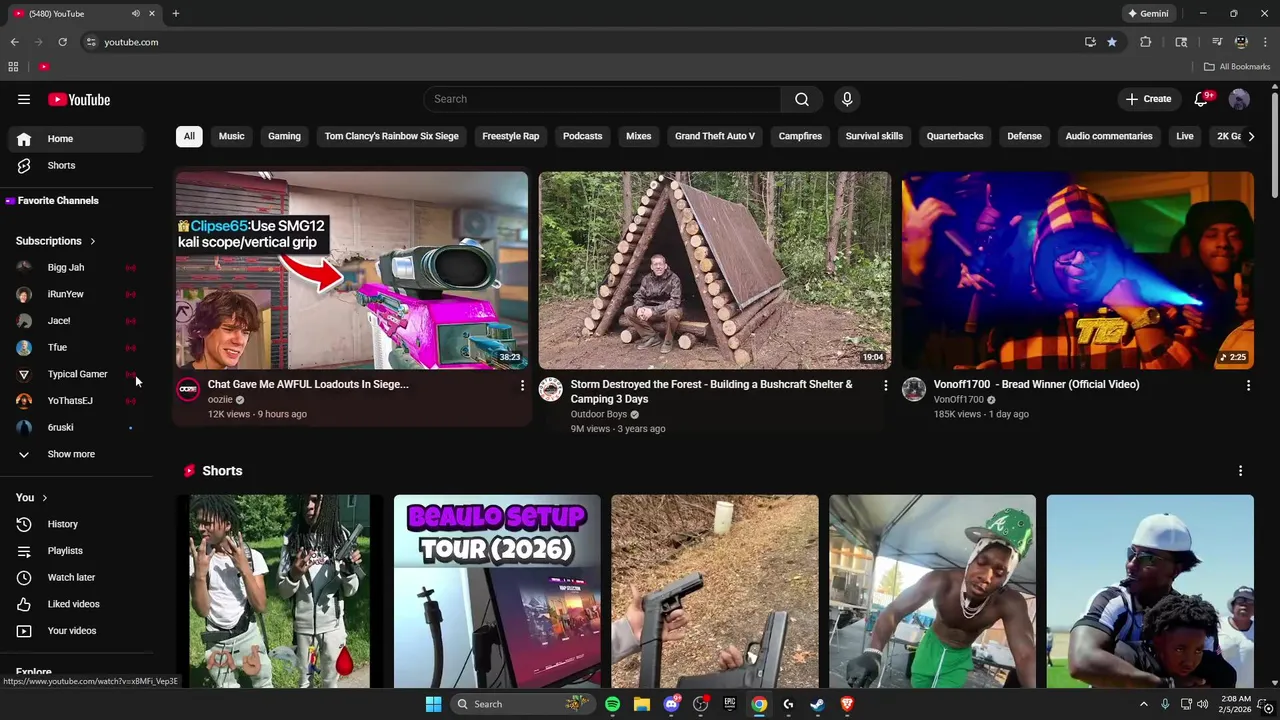Open more options for Outdoor Boys video

pyautogui.click(x=885, y=385)
